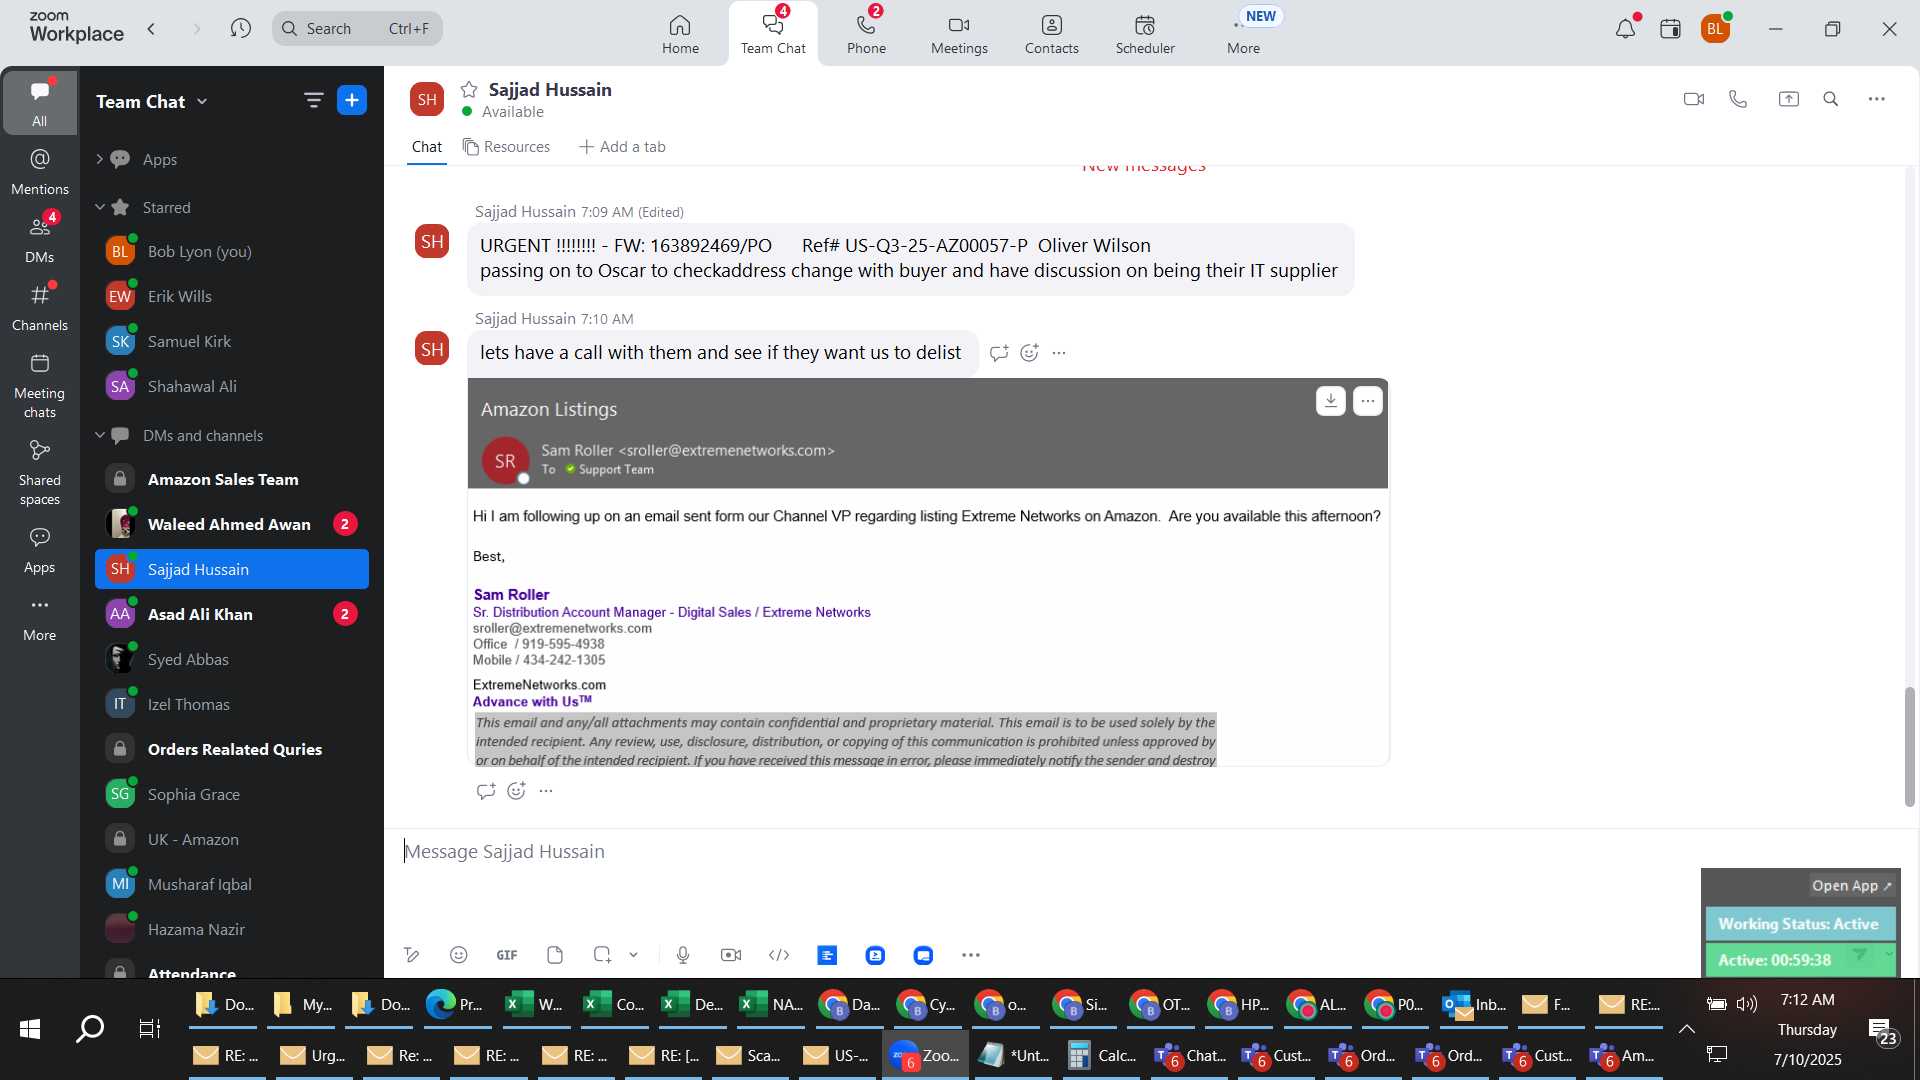The height and width of the screenshot is (1080, 1920).
Task: Open Meeting chats in the sidebar
Action: click(x=39, y=386)
